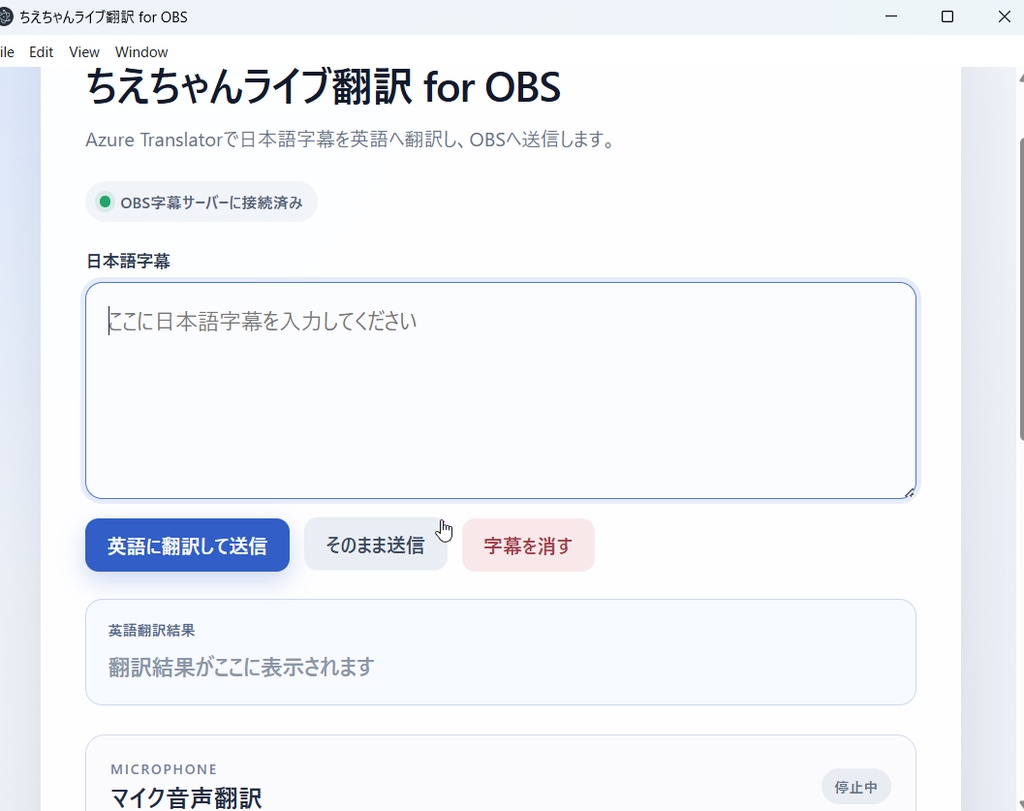The width and height of the screenshot is (1024, 811).
Task: Click the 停止中 microphone status badge
Action: tap(856, 787)
